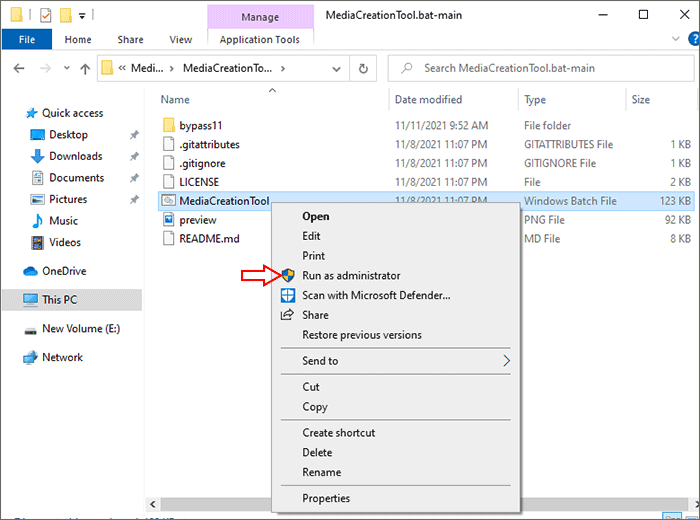Open Videos in navigation pane
This screenshot has height=520, width=700.
(65, 242)
